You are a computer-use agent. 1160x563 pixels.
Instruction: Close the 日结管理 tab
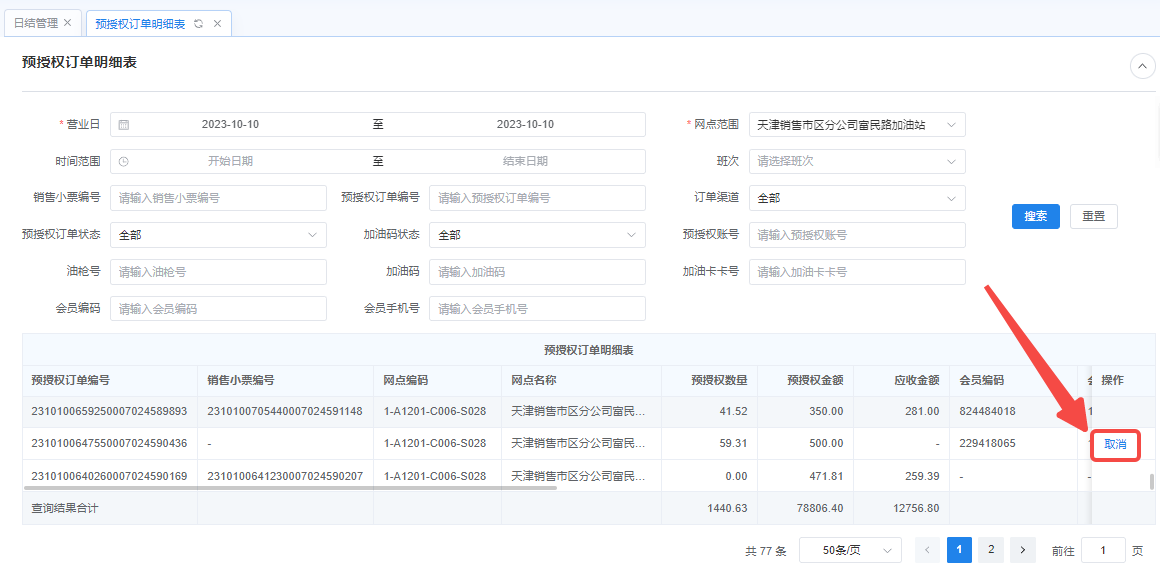[x=67, y=23]
